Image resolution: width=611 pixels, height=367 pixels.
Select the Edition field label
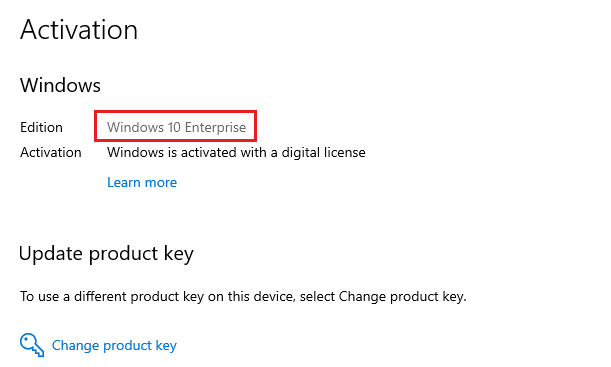click(41, 127)
